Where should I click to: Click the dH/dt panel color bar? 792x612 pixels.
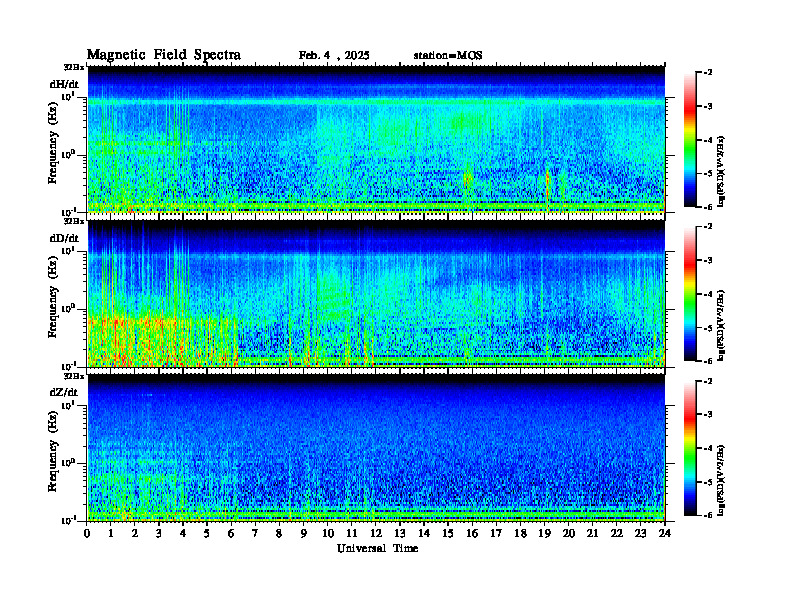click(690, 140)
